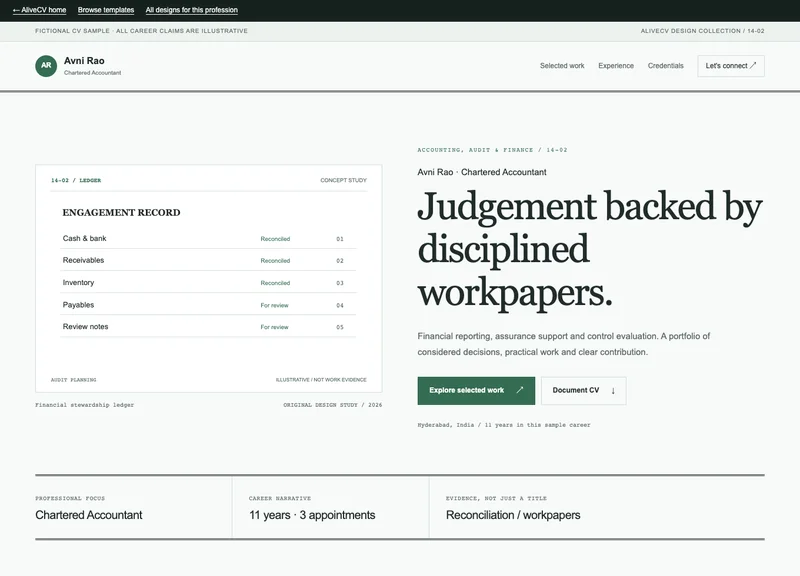This screenshot has width=800, height=576.
Task: Go back to AliveCV home
Action: pyautogui.click(x=39, y=10)
